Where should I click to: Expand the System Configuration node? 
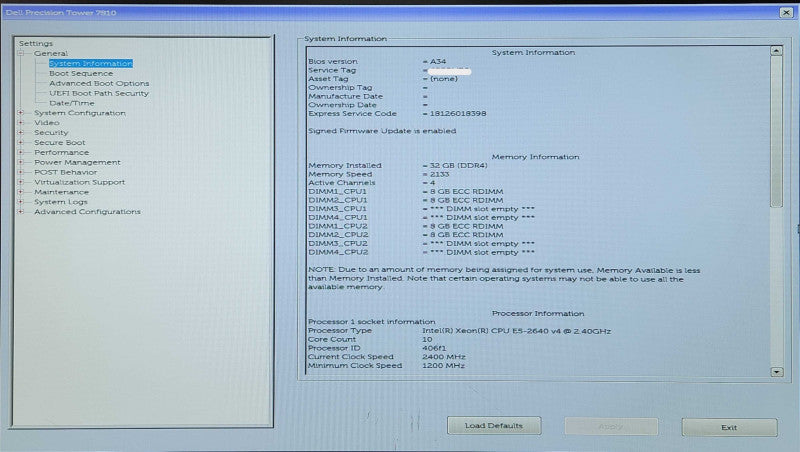(21, 113)
